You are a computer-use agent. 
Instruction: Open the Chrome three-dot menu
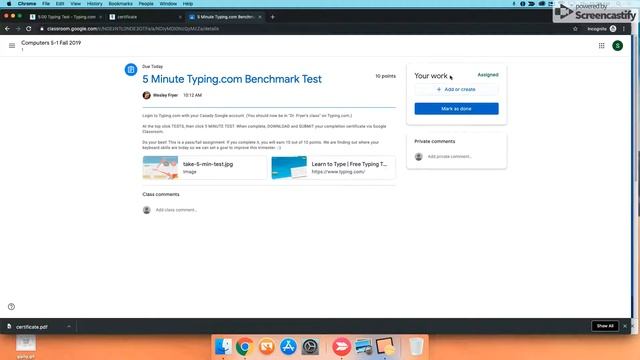pos(624,29)
